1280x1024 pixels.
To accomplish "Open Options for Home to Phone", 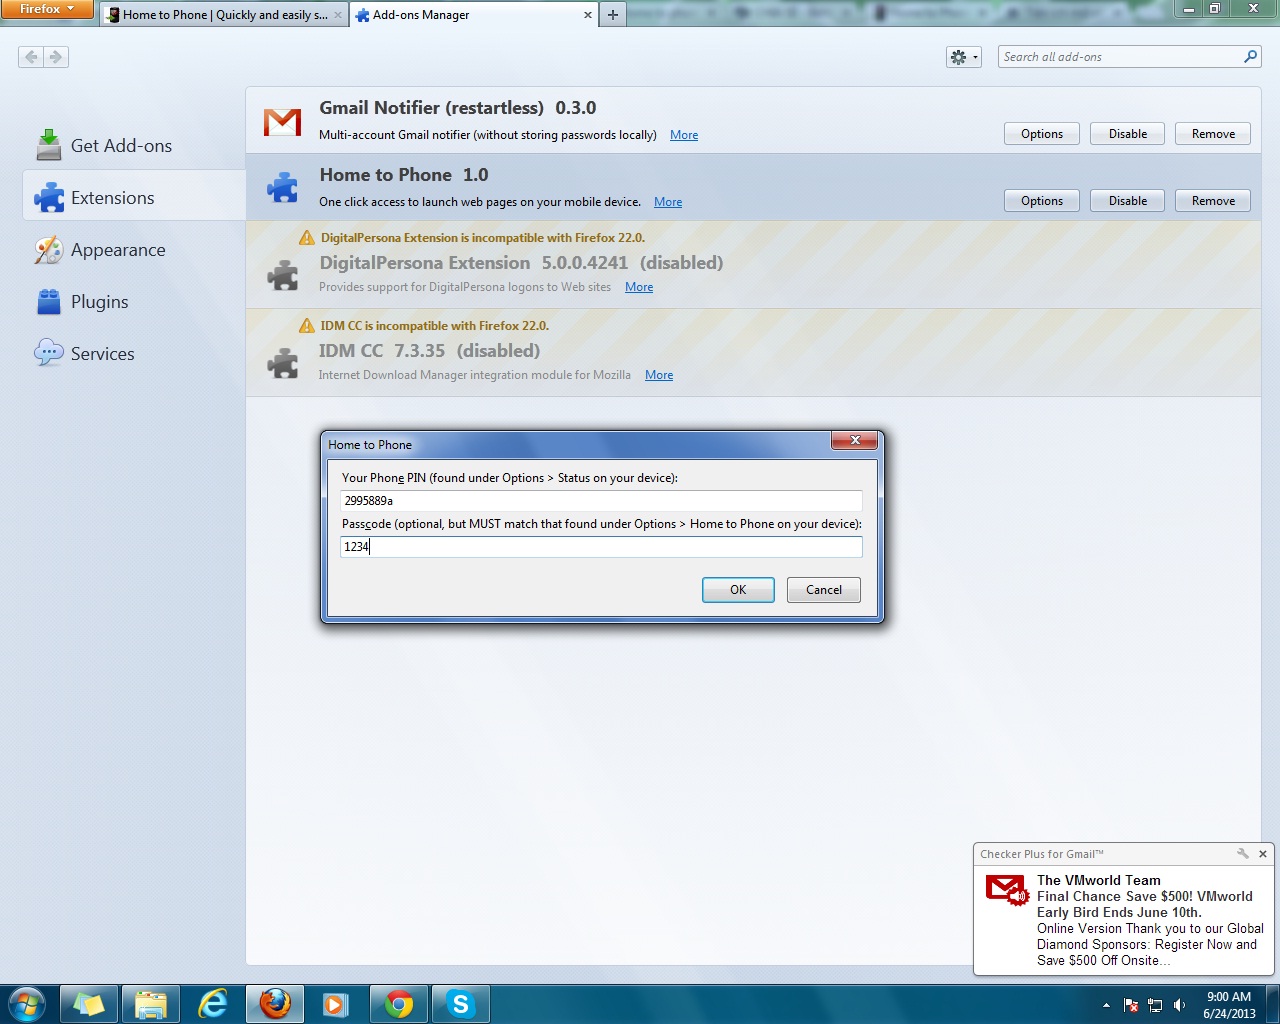I will 1042,201.
